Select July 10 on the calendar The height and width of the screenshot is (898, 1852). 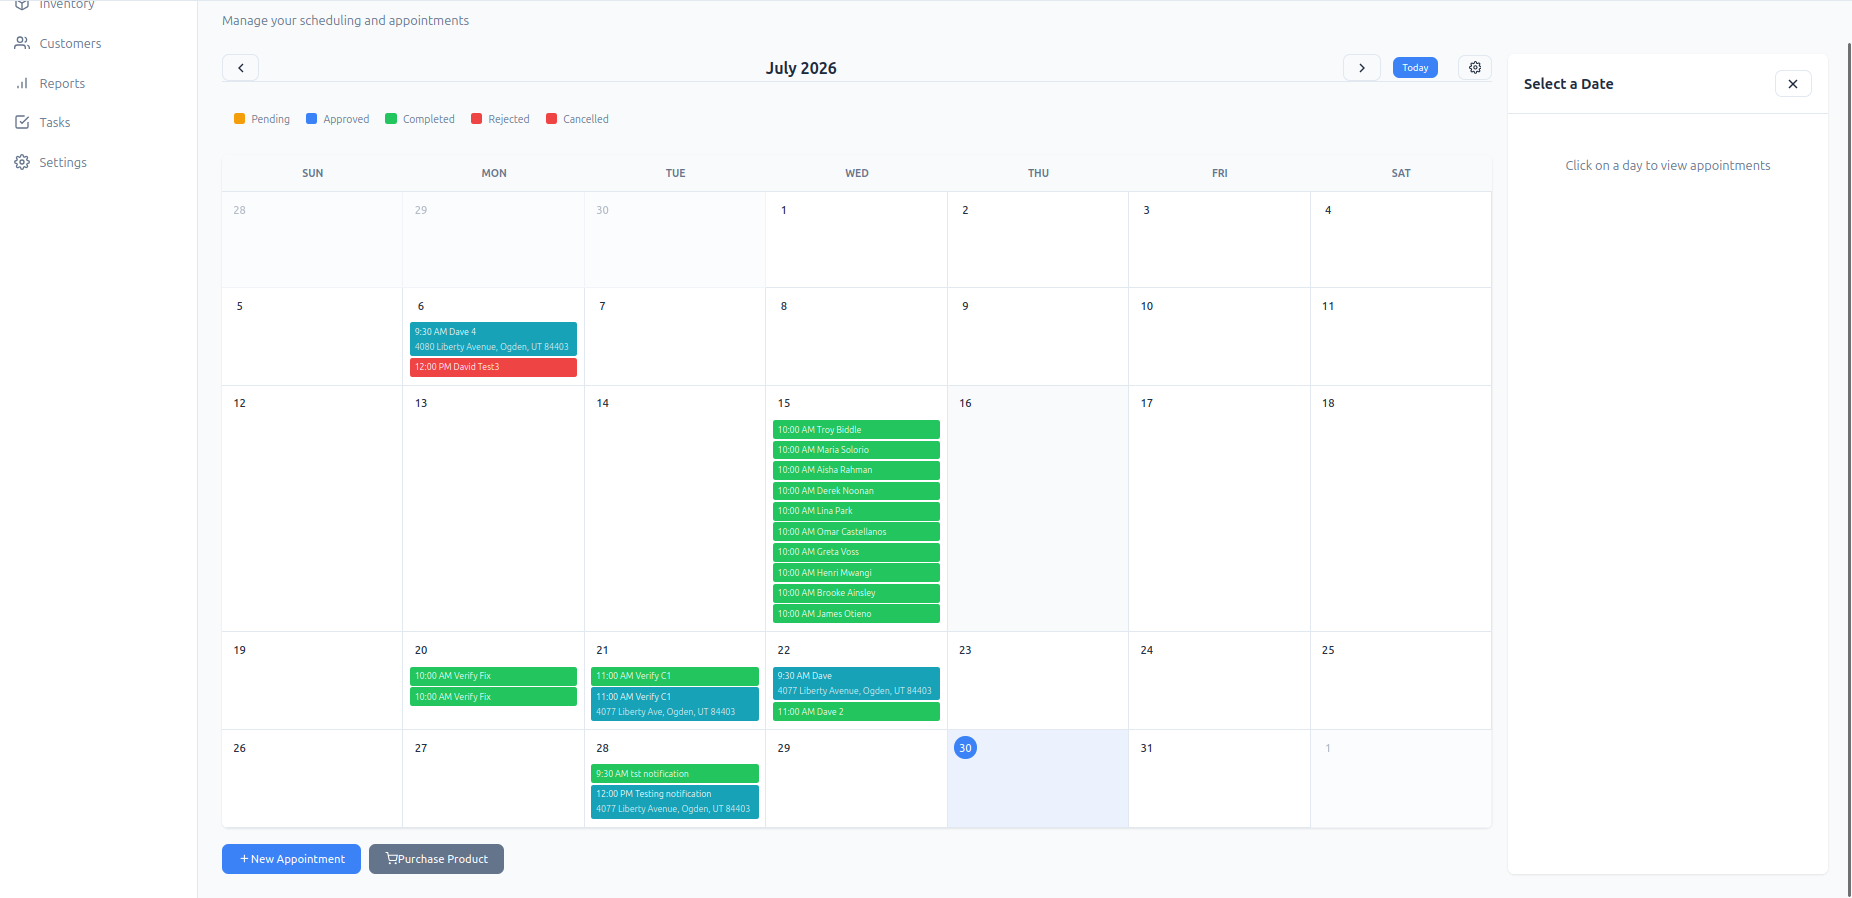pos(1219,336)
